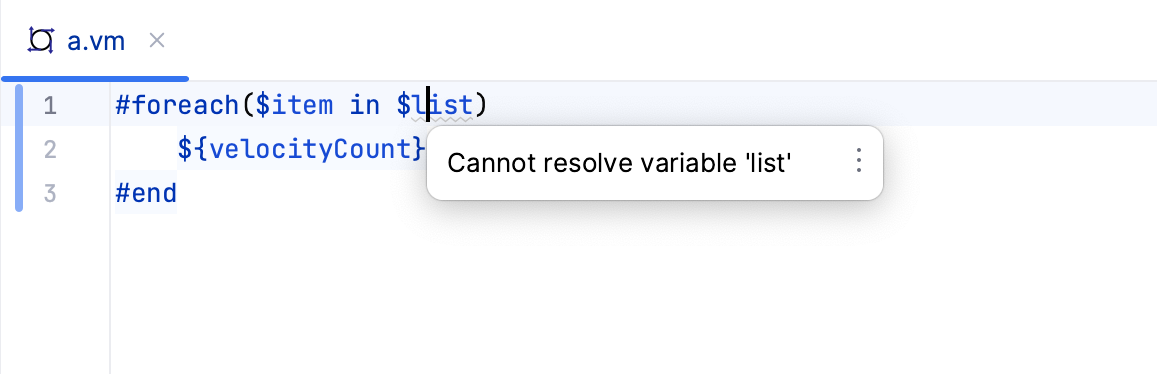Click the empty gutter area below line 3

pos(55,295)
